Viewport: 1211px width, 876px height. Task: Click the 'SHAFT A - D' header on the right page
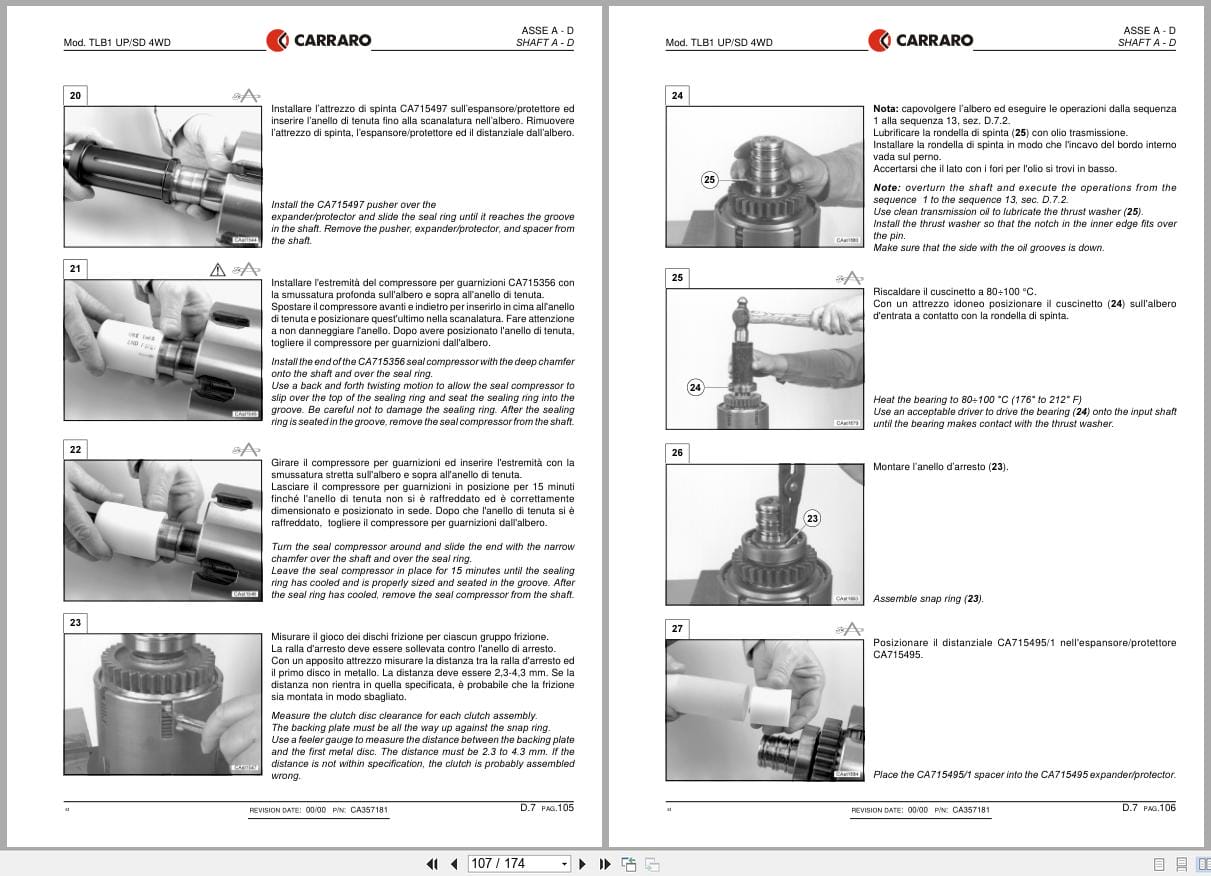coord(1147,43)
